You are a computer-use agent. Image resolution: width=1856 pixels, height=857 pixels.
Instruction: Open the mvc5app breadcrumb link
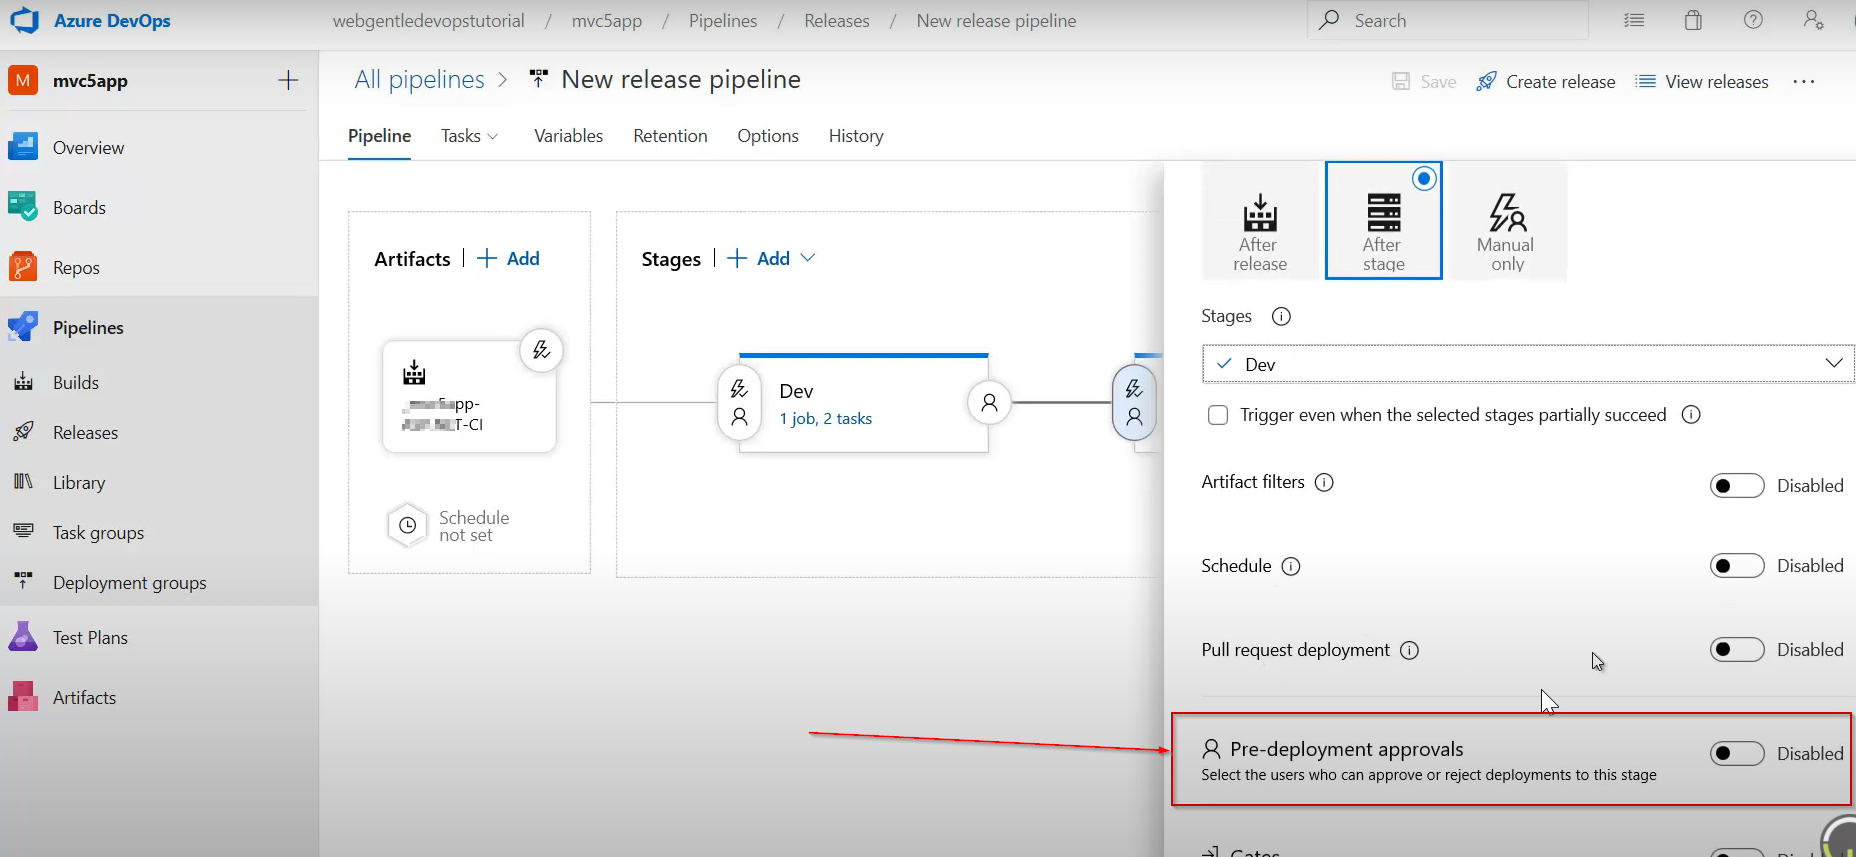[x=607, y=21]
